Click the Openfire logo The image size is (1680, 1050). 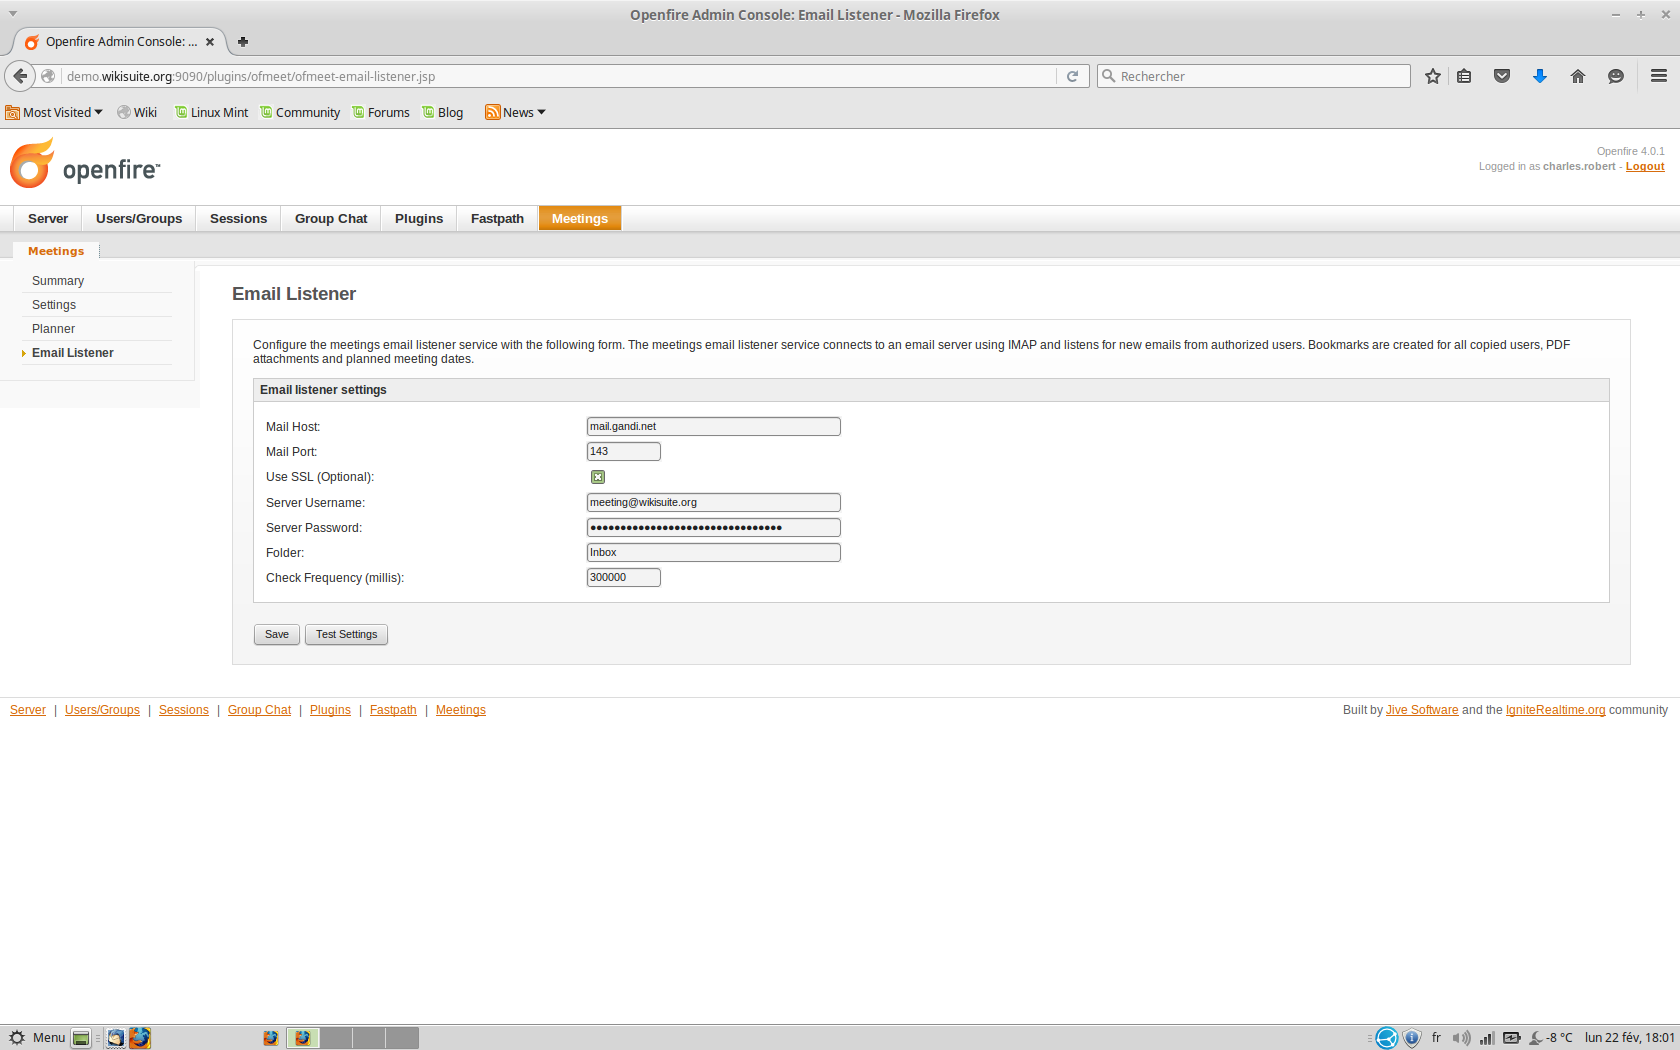point(85,165)
